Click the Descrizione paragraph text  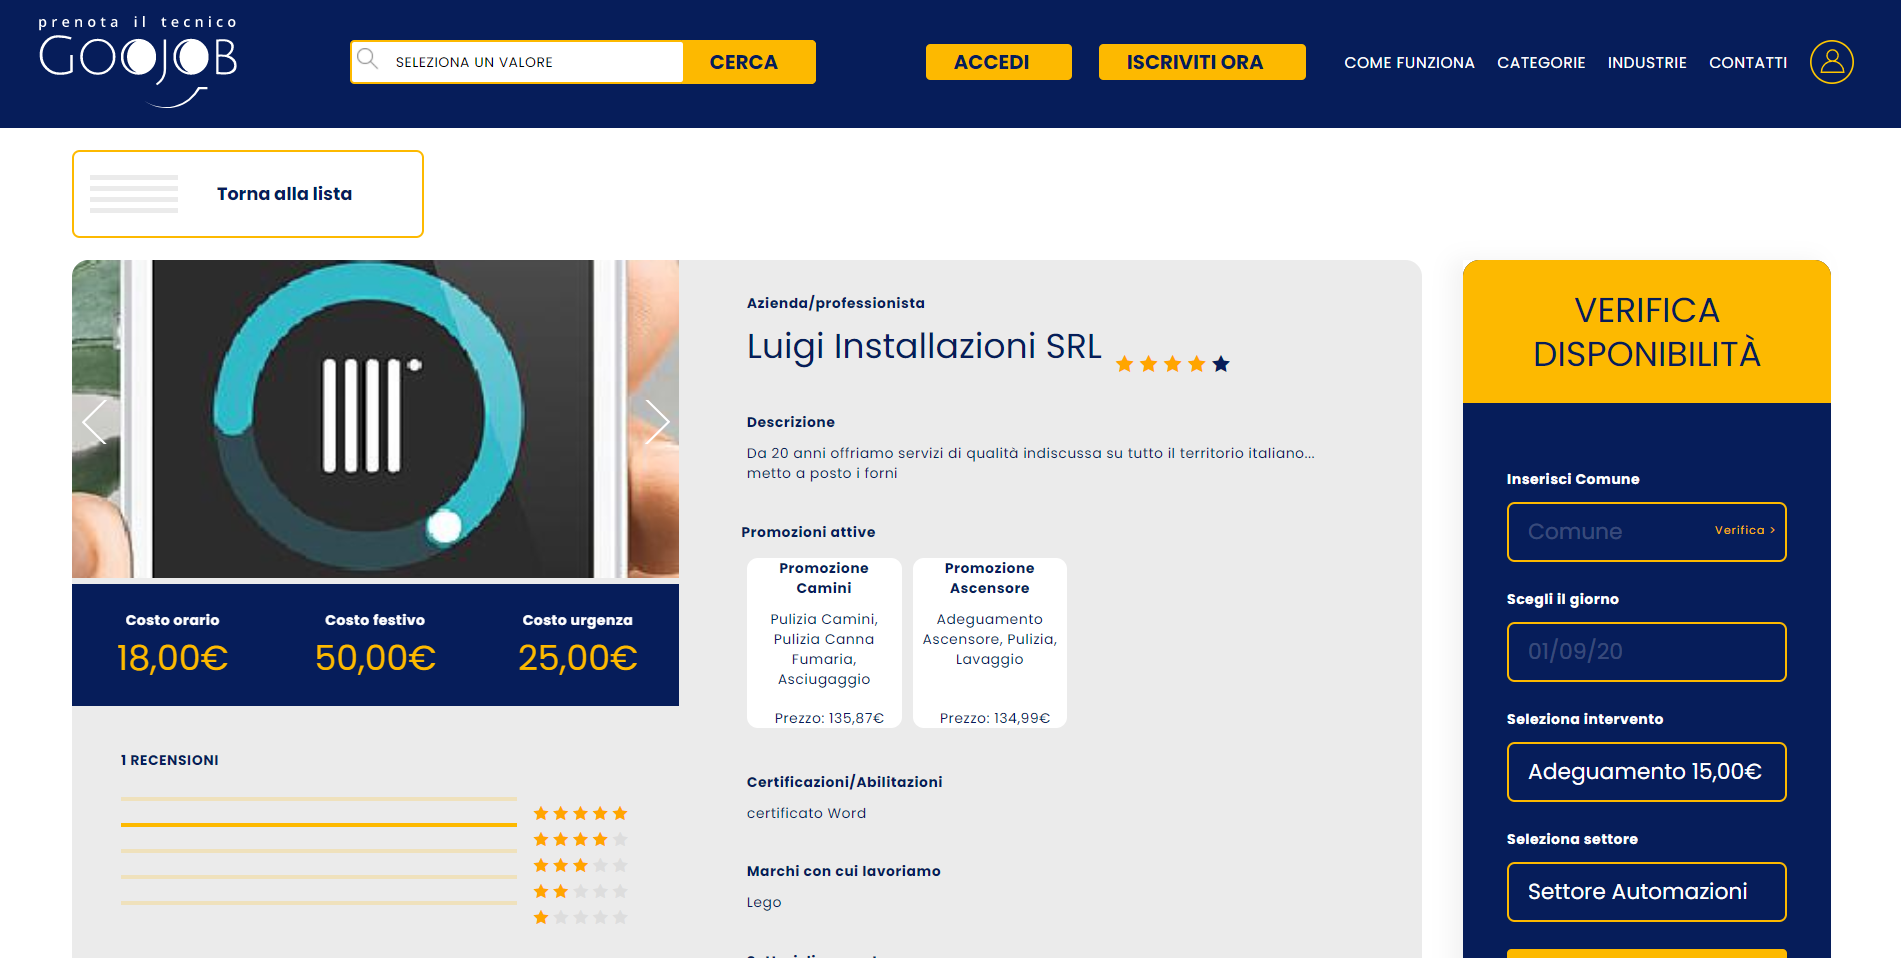[1030, 463]
